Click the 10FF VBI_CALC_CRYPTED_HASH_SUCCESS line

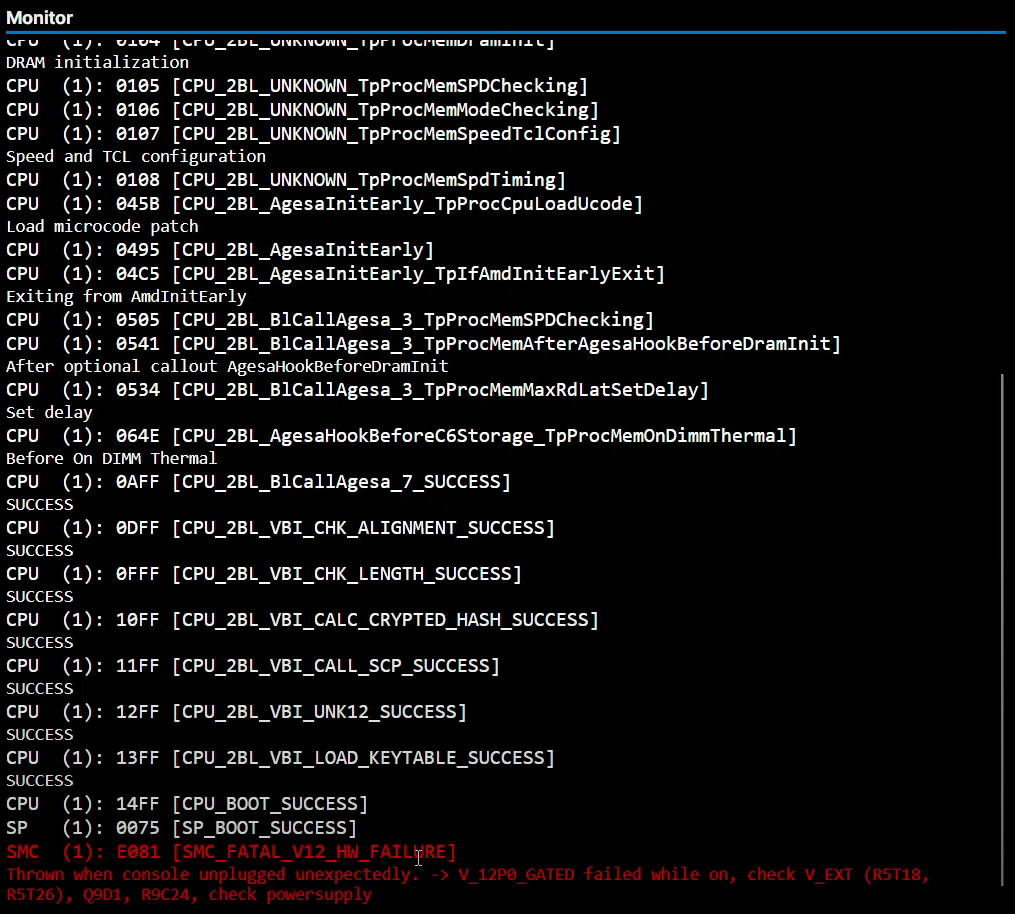coord(302,620)
